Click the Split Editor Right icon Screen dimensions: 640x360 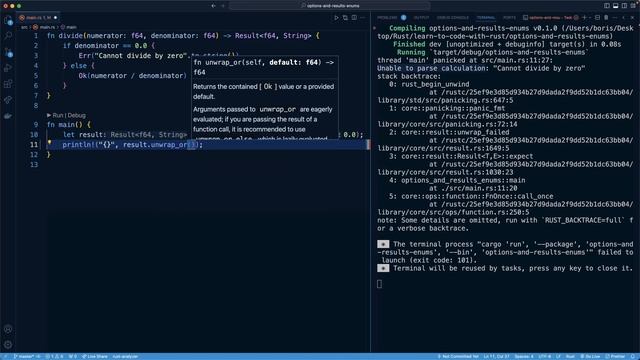coord(354,18)
